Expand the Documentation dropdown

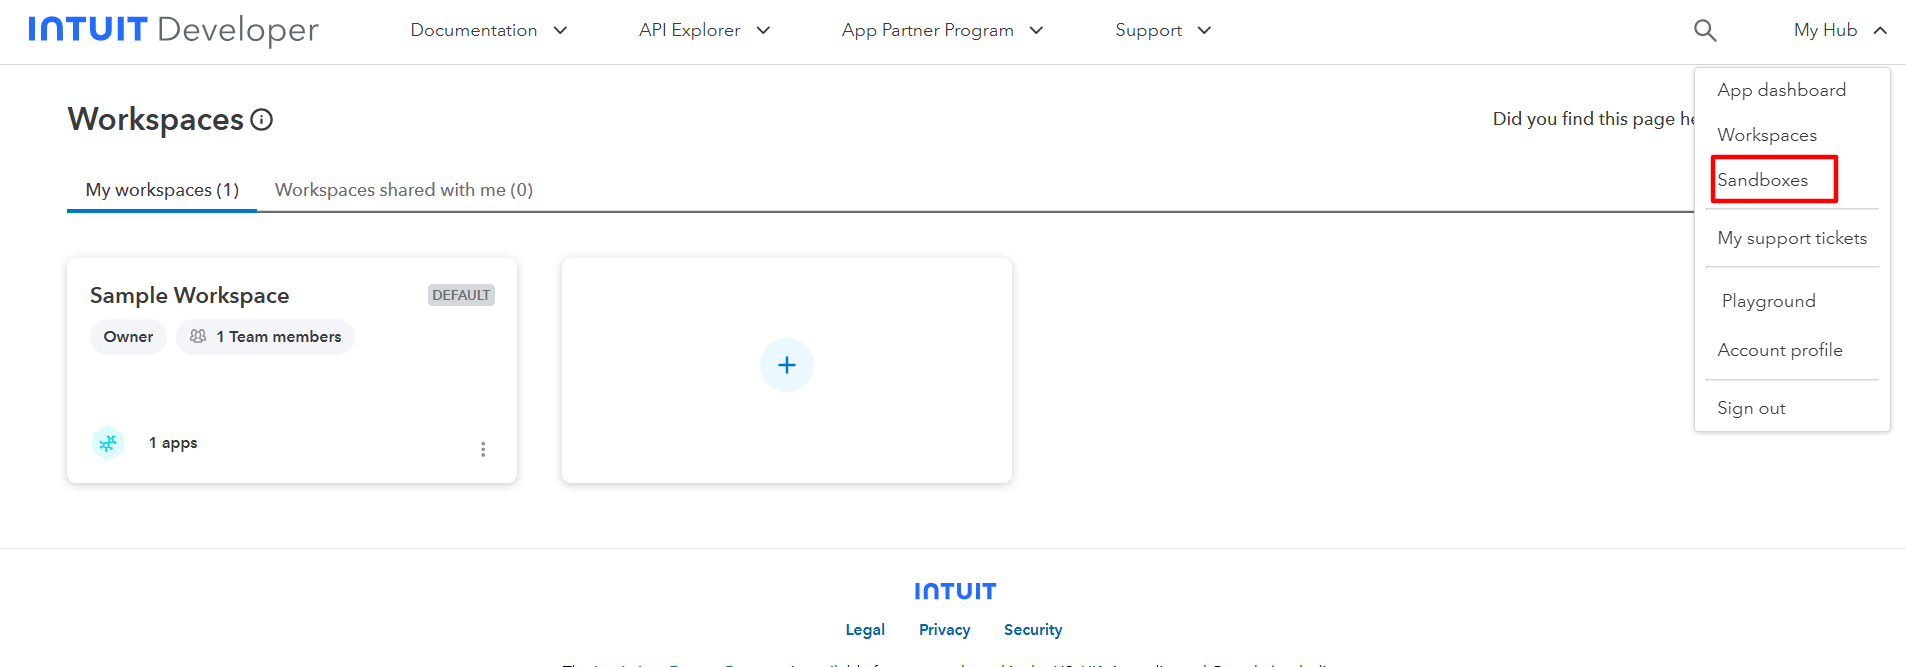click(489, 30)
